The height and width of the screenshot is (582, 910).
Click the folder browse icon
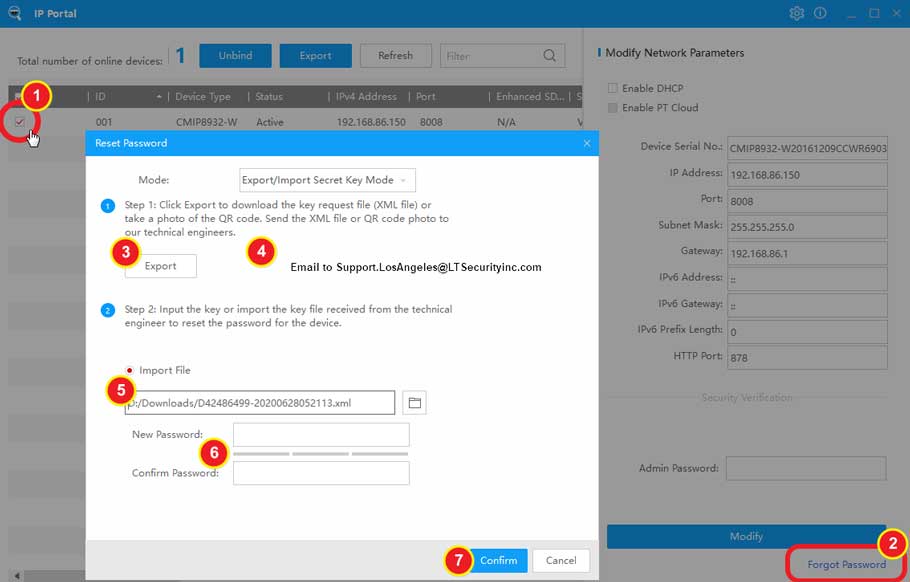[414, 402]
